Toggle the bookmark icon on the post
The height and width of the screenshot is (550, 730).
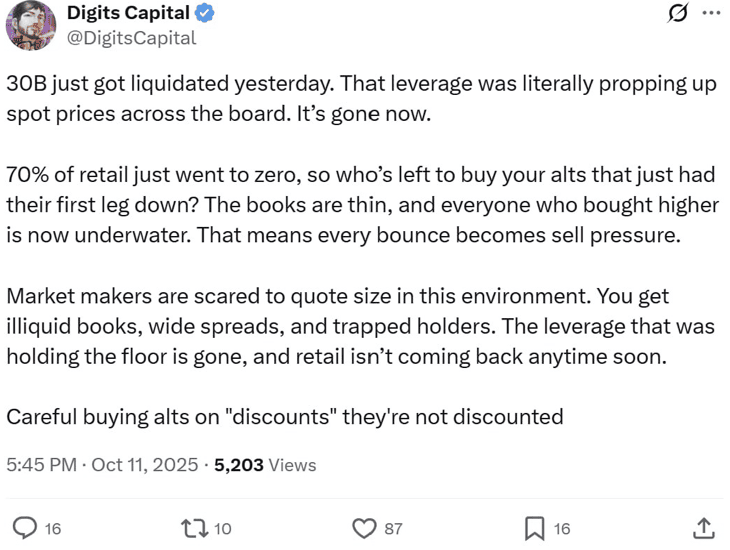tap(535, 527)
